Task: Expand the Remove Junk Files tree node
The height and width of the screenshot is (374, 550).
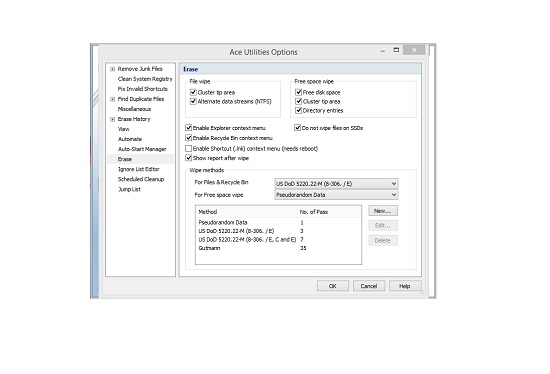Action: click(x=112, y=69)
